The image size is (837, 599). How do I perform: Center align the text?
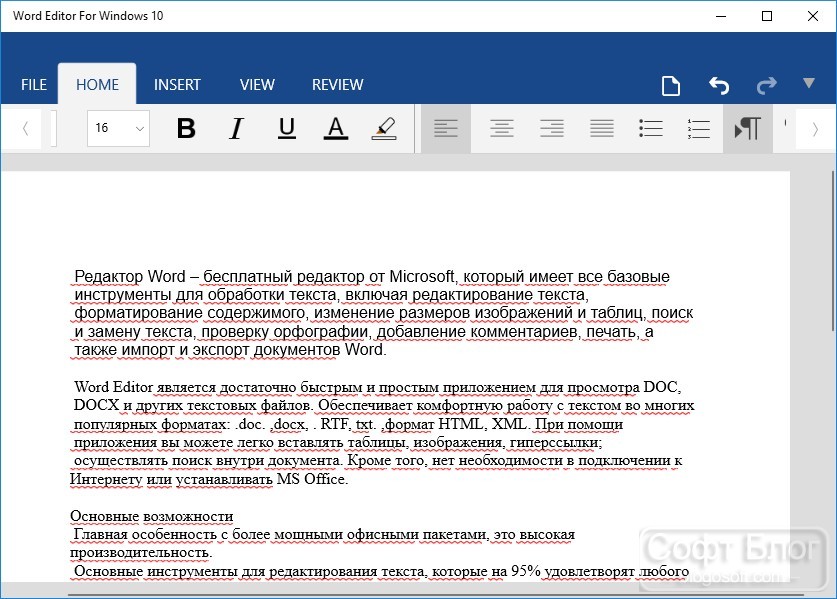coord(501,129)
